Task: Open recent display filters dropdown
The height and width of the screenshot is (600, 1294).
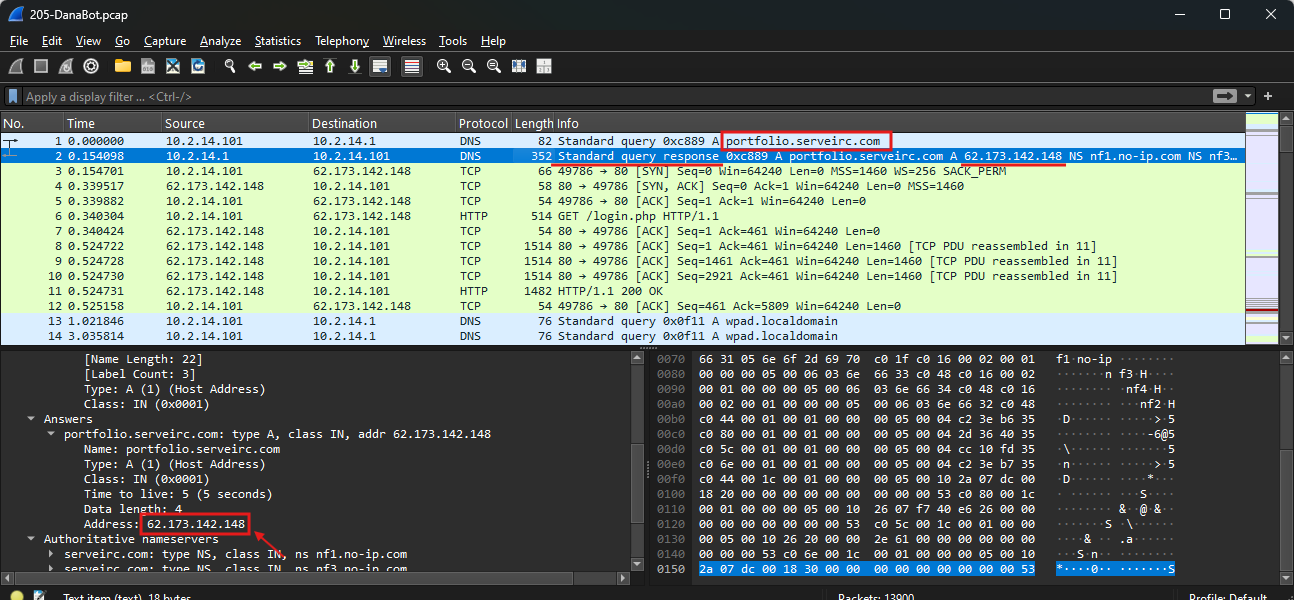Action: pos(1248,96)
